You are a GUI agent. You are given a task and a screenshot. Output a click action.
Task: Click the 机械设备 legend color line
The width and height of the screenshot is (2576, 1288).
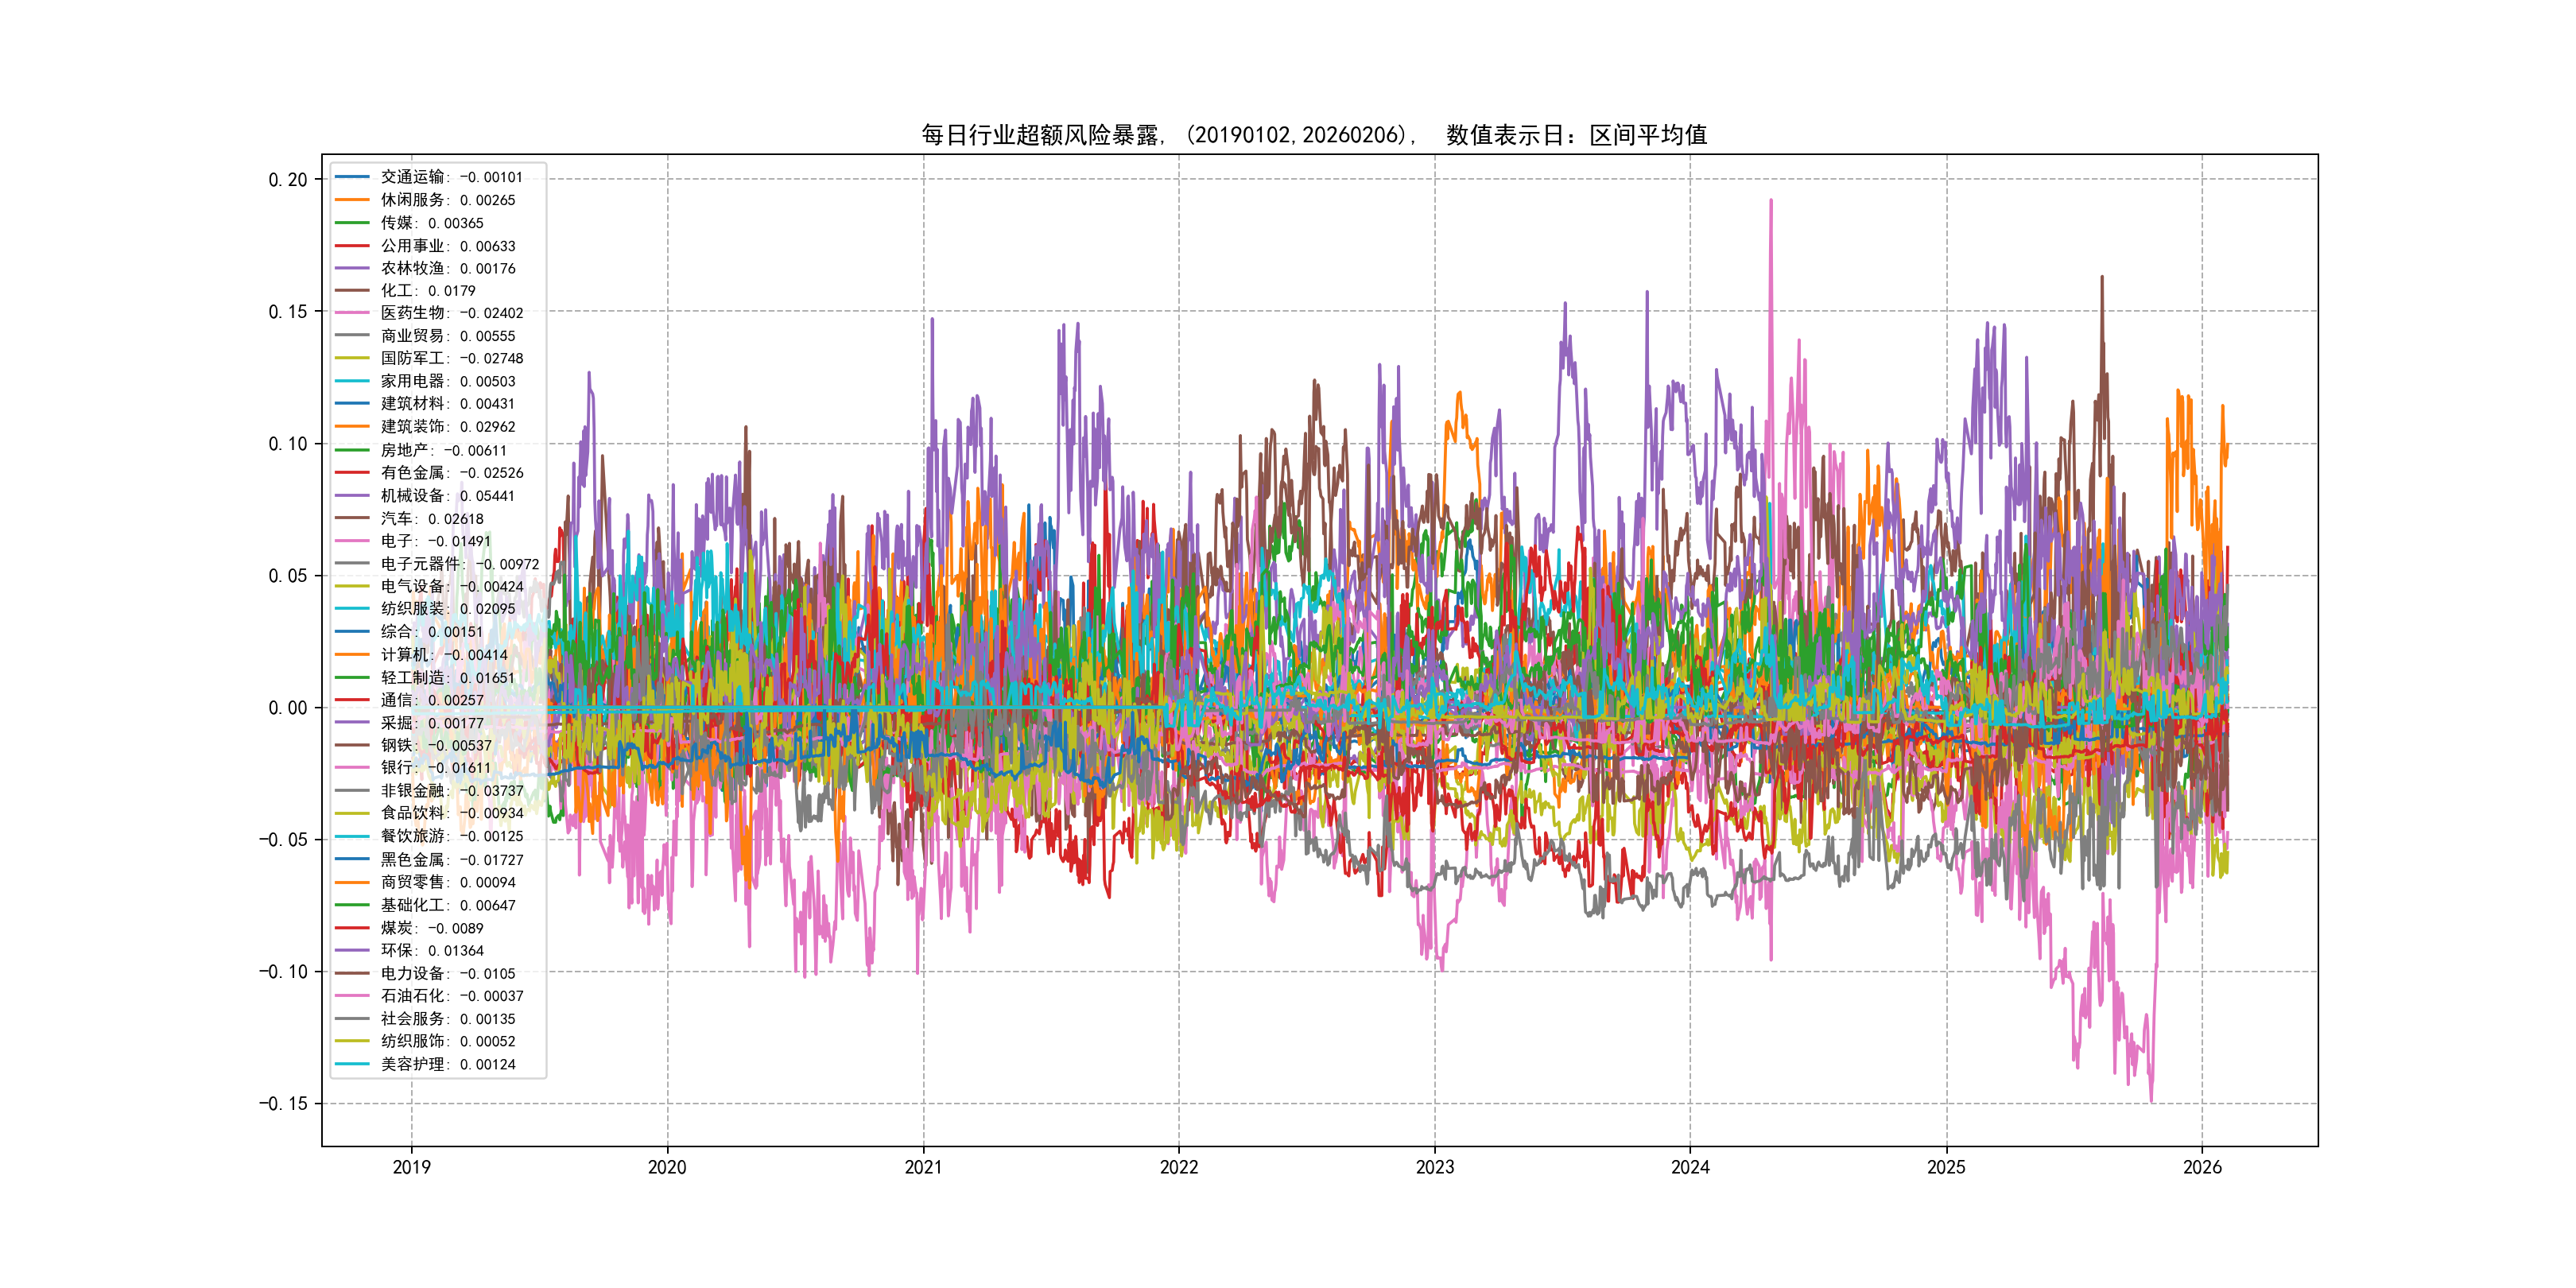coord(352,496)
